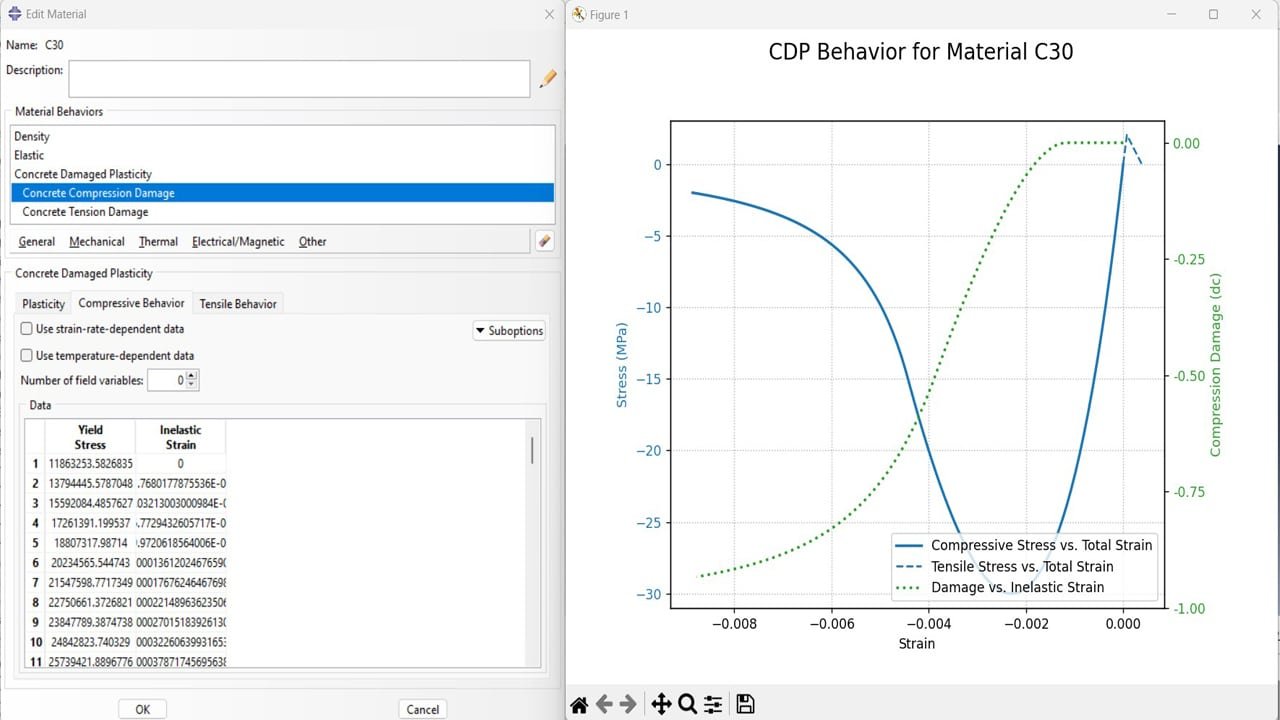
Task: Switch to the Tensile Behavior tab
Action: [x=238, y=304]
